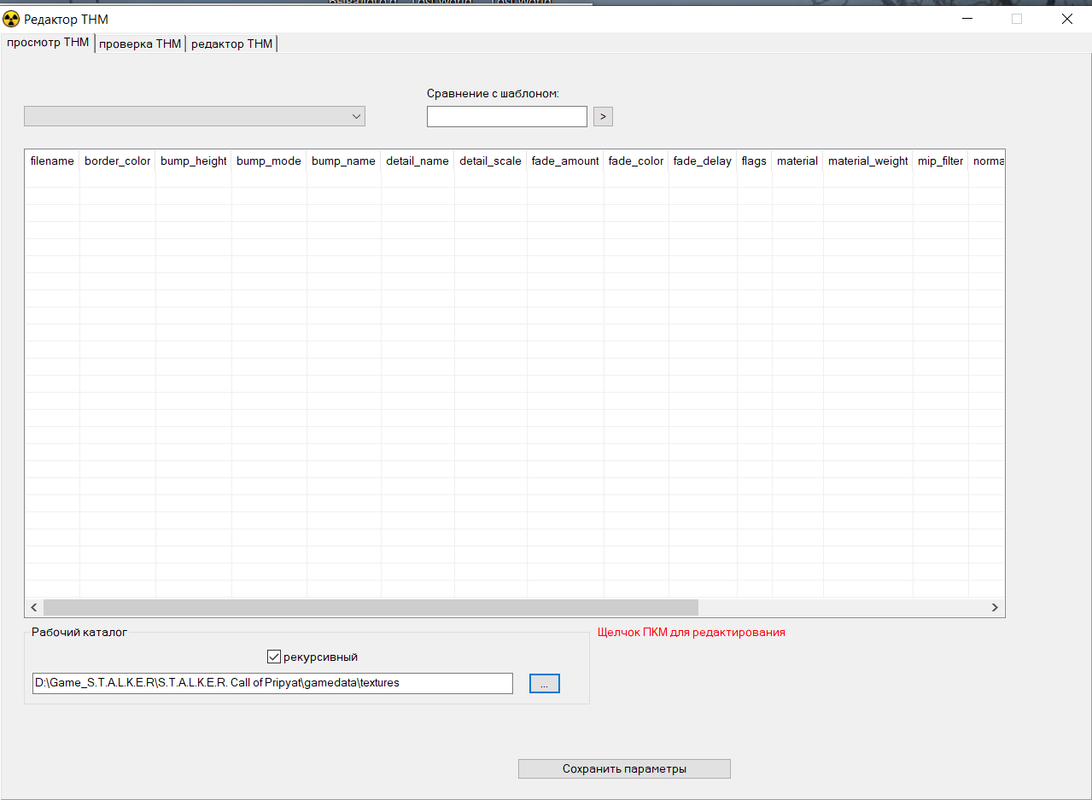The height and width of the screenshot is (800, 1092).
Task: Click the > button next to template field
Action: [x=603, y=116]
